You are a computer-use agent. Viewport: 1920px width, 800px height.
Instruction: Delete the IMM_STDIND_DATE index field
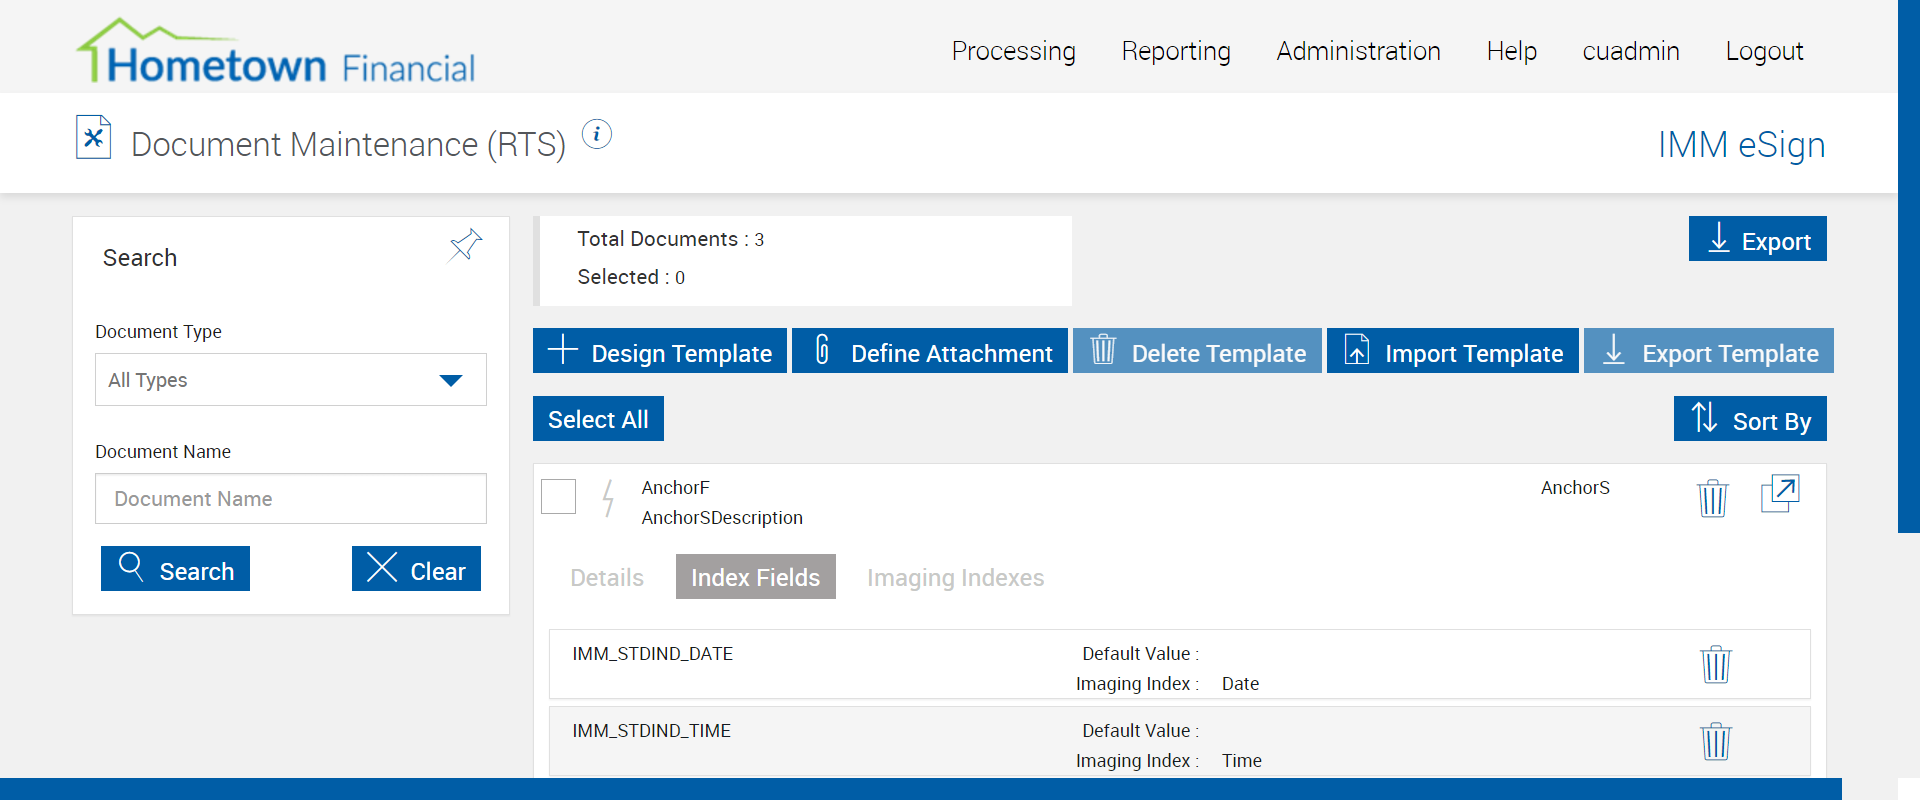point(1715,664)
